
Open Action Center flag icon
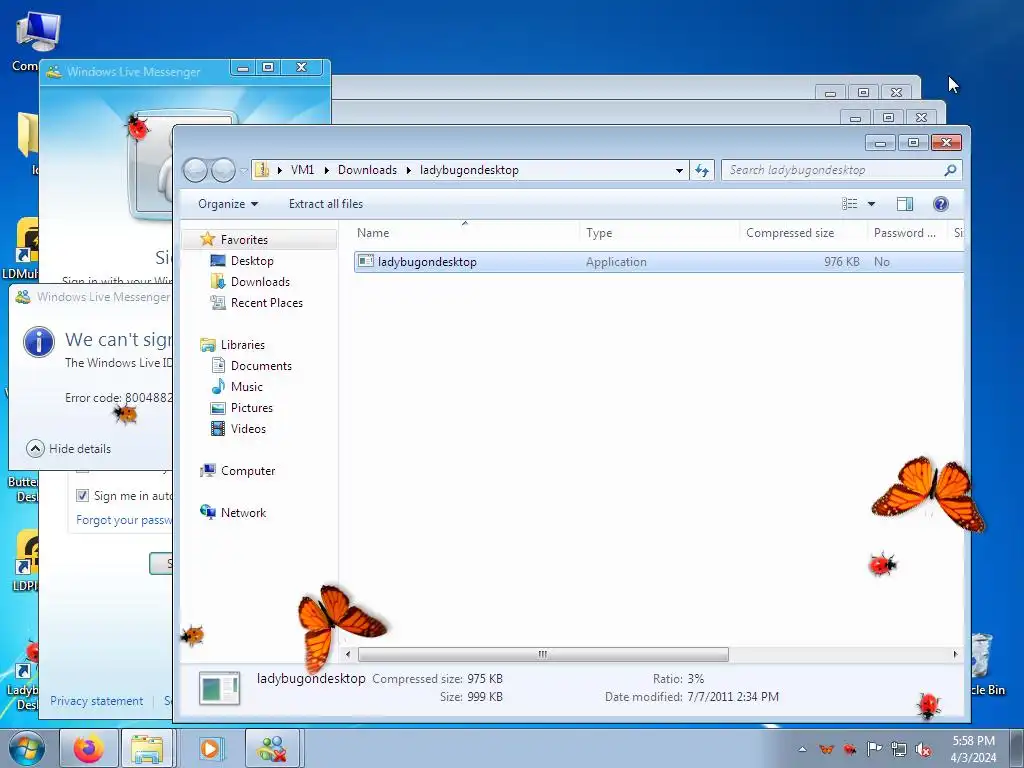click(x=874, y=748)
